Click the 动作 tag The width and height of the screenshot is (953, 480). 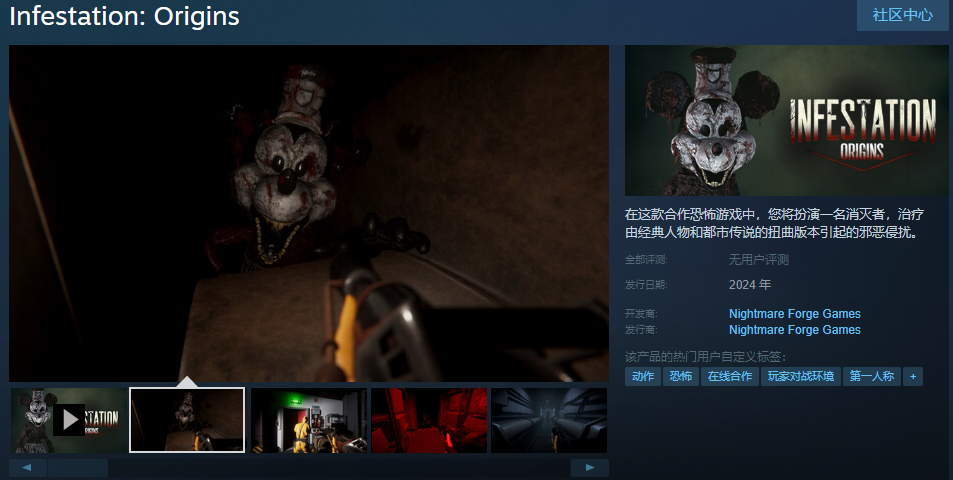tap(642, 376)
